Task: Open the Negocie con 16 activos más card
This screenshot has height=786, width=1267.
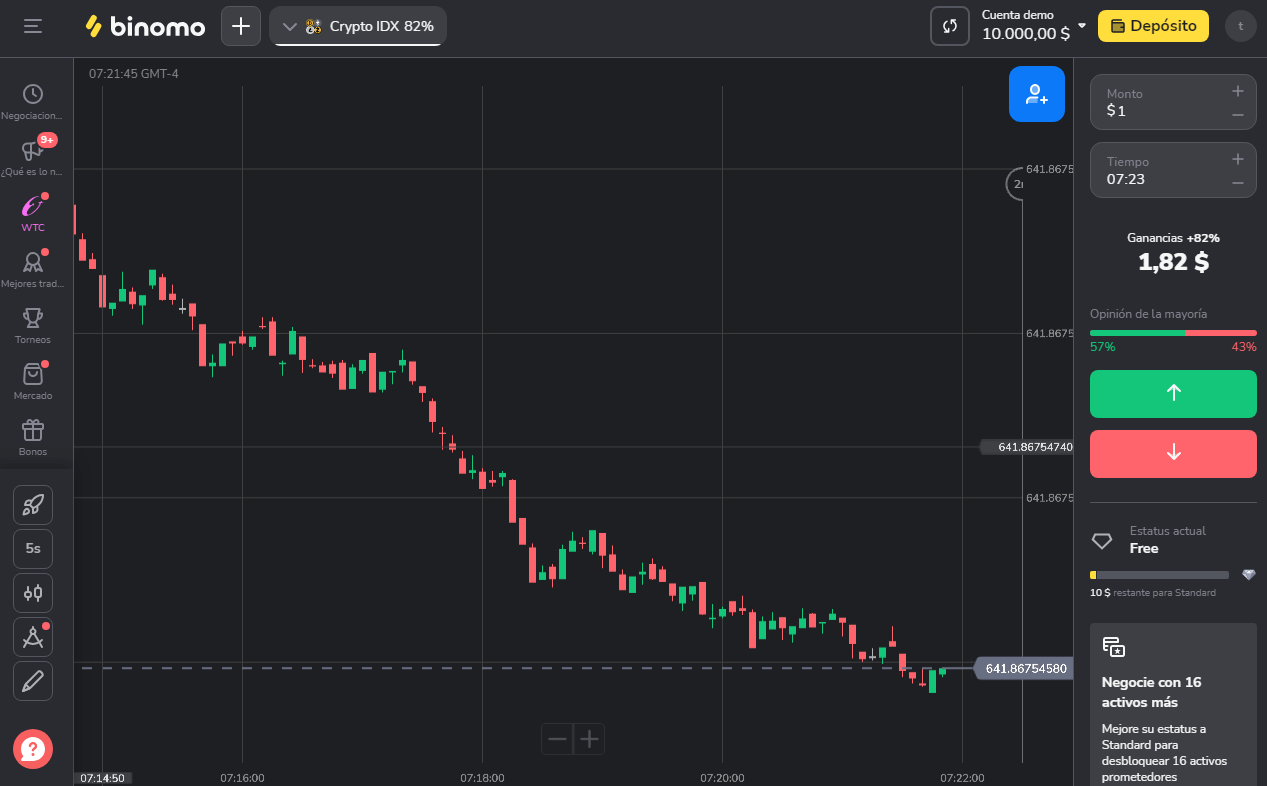Action: 1173,705
